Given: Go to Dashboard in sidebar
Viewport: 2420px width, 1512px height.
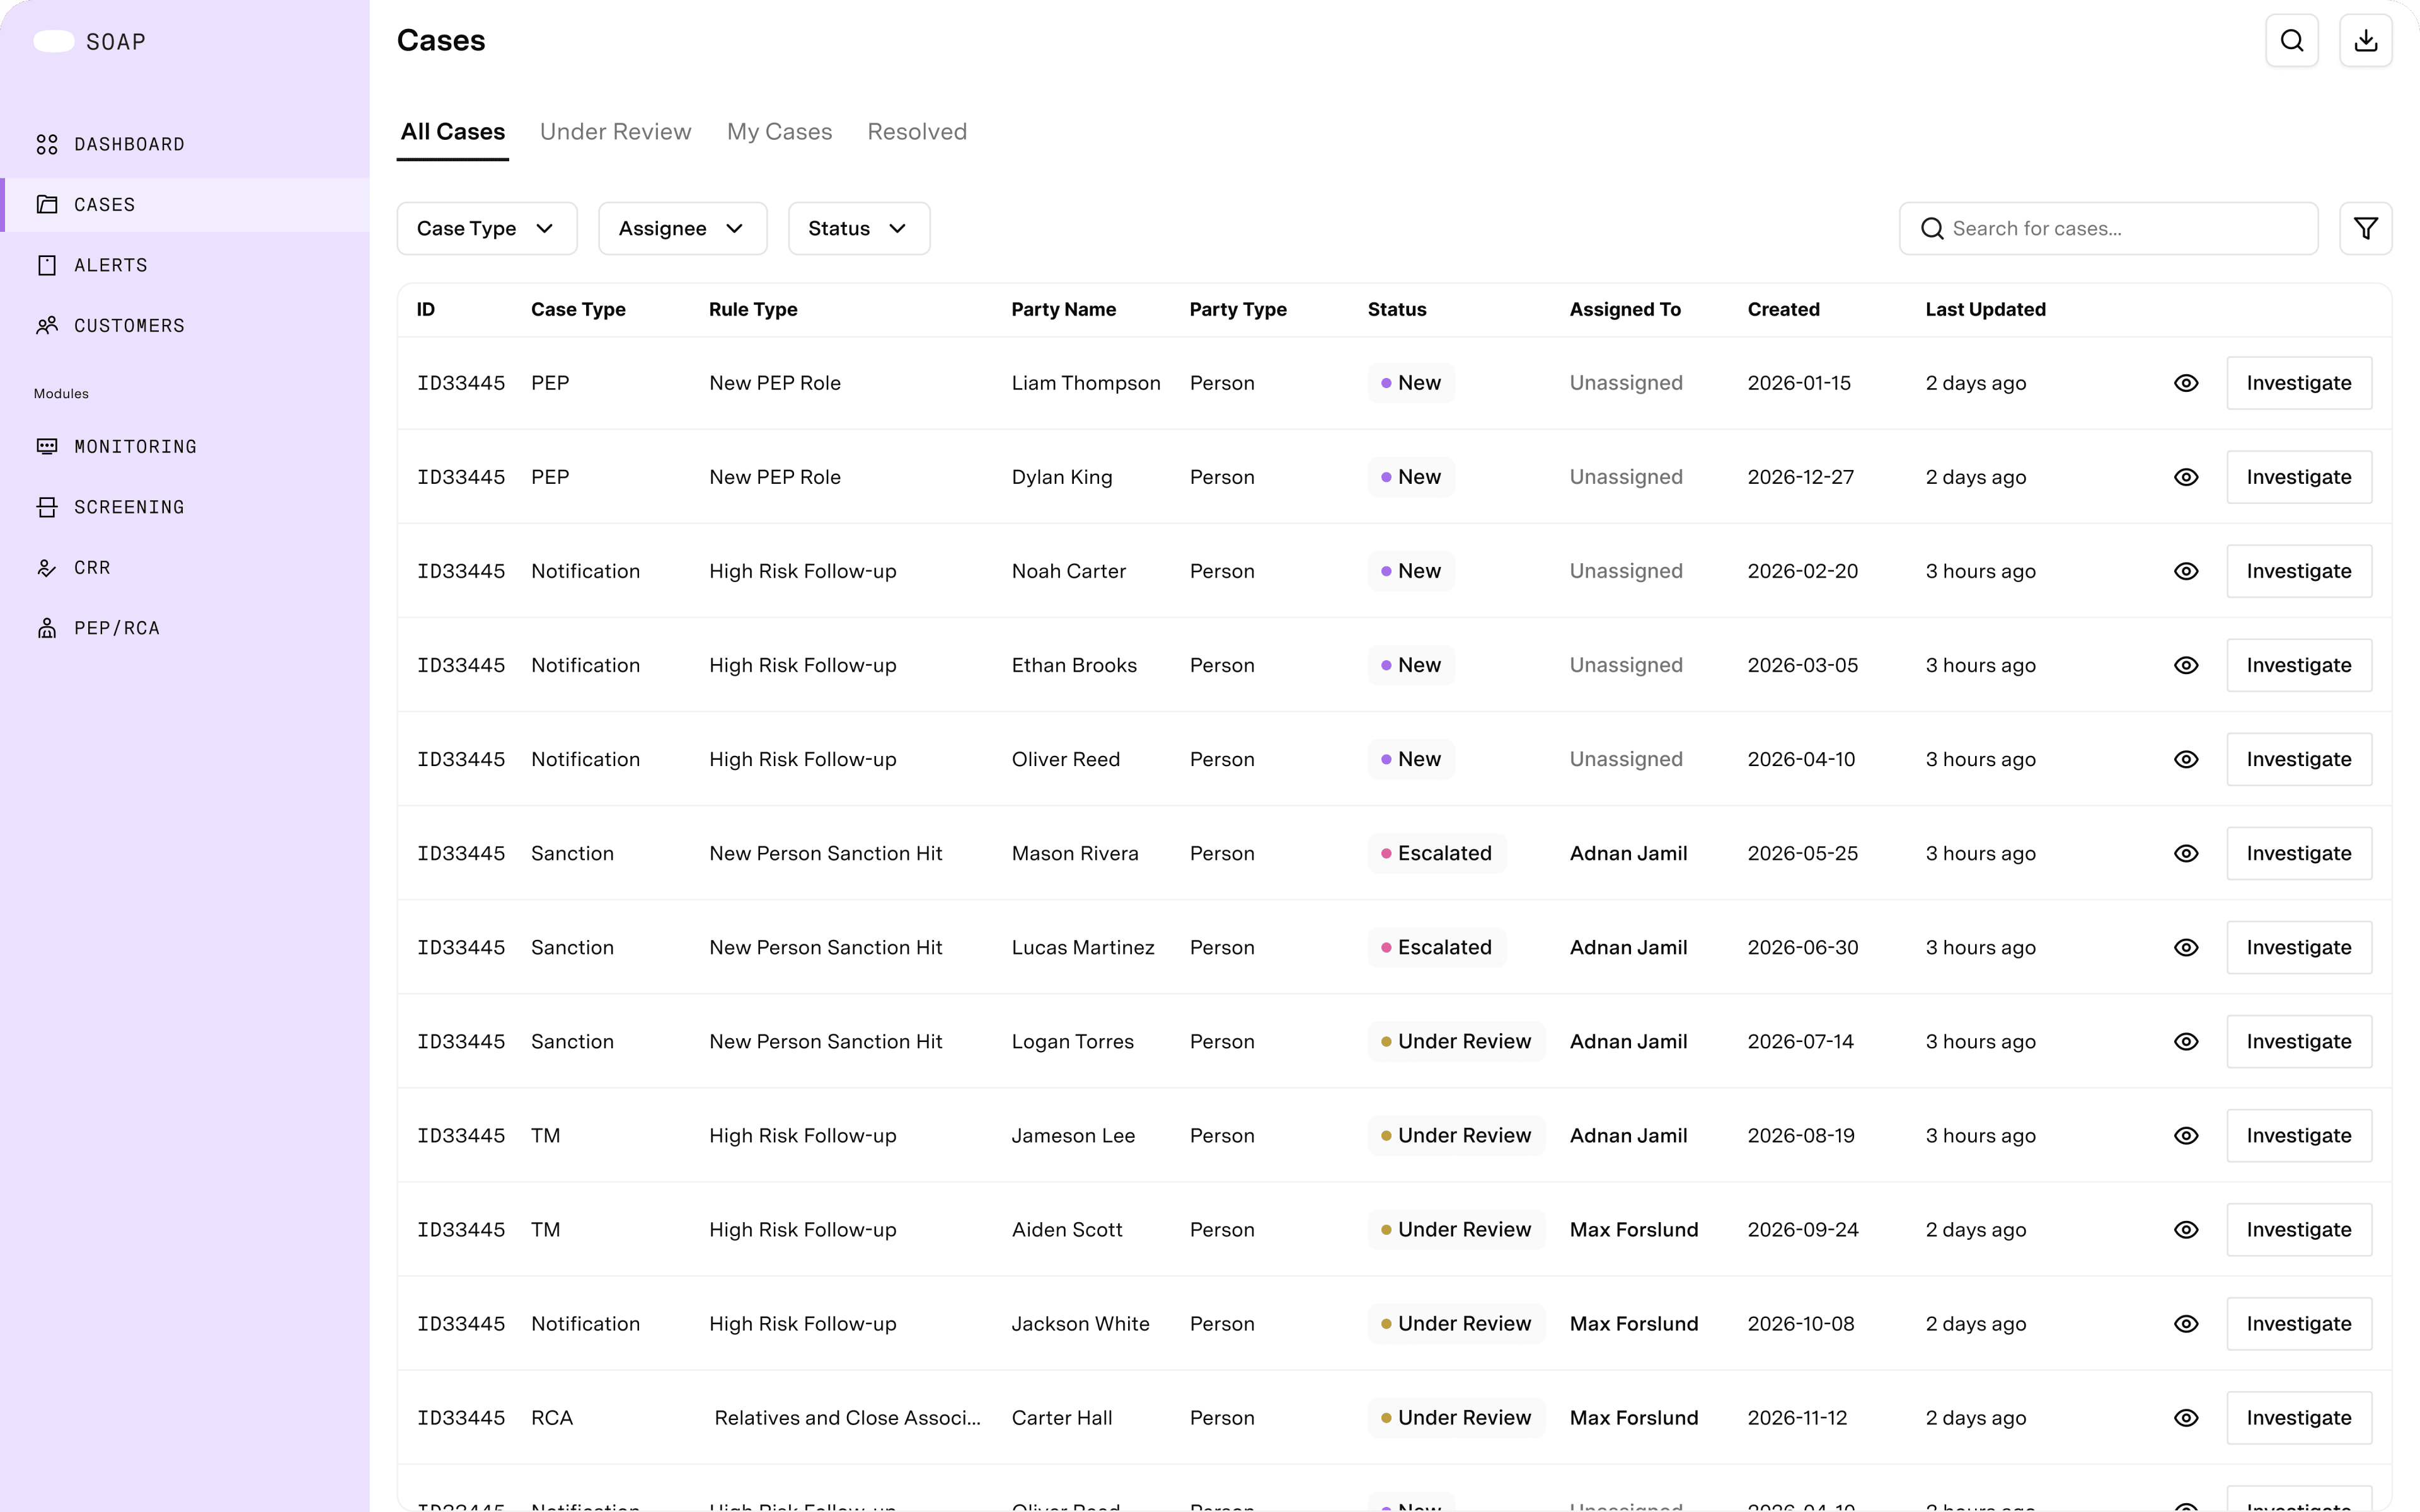Looking at the screenshot, I should tap(129, 145).
